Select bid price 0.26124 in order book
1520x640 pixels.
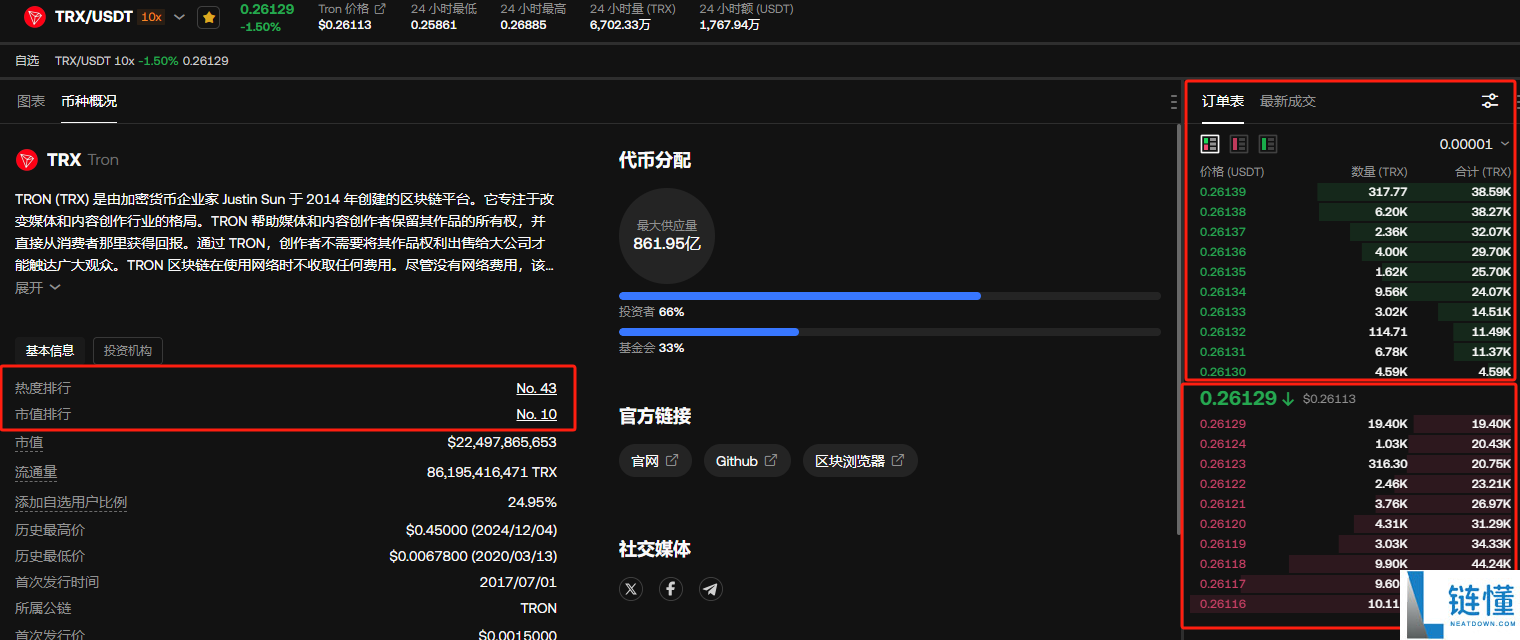(x=1223, y=443)
